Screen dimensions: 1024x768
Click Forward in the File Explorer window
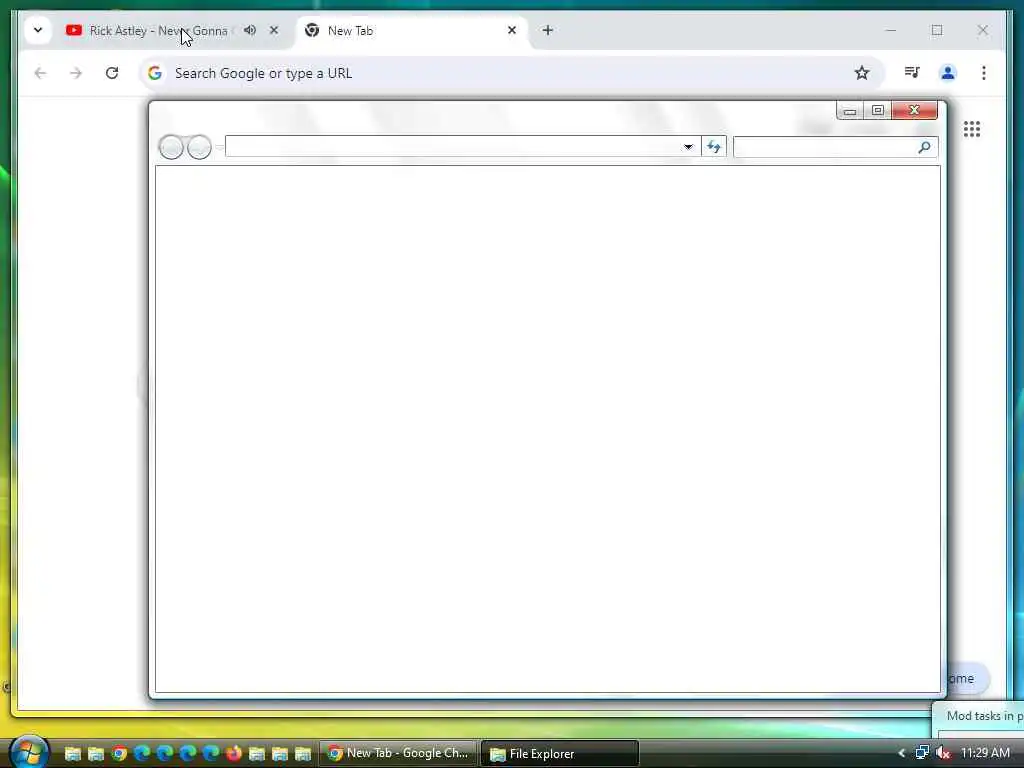point(199,147)
